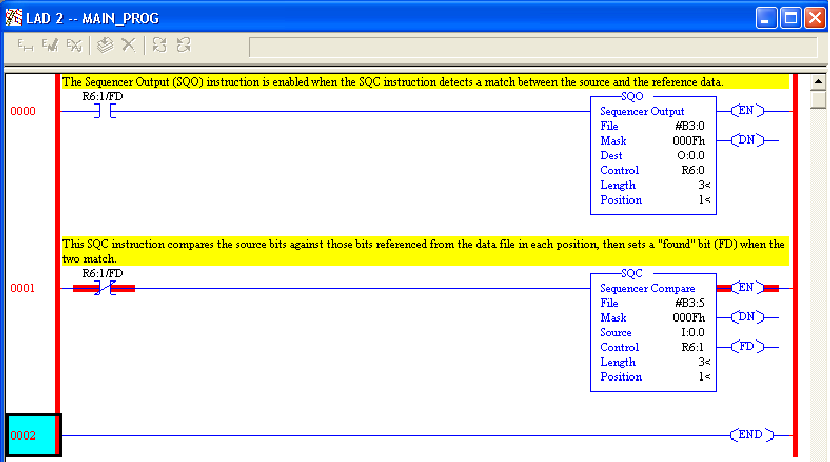The image size is (830, 462).
Task: Click the FD output of SQC block
Action: pos(747,347)
